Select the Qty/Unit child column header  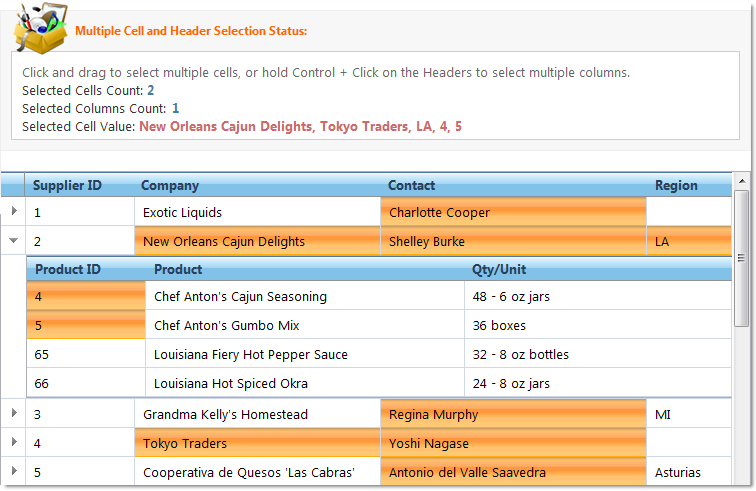[x=499, y=269]
